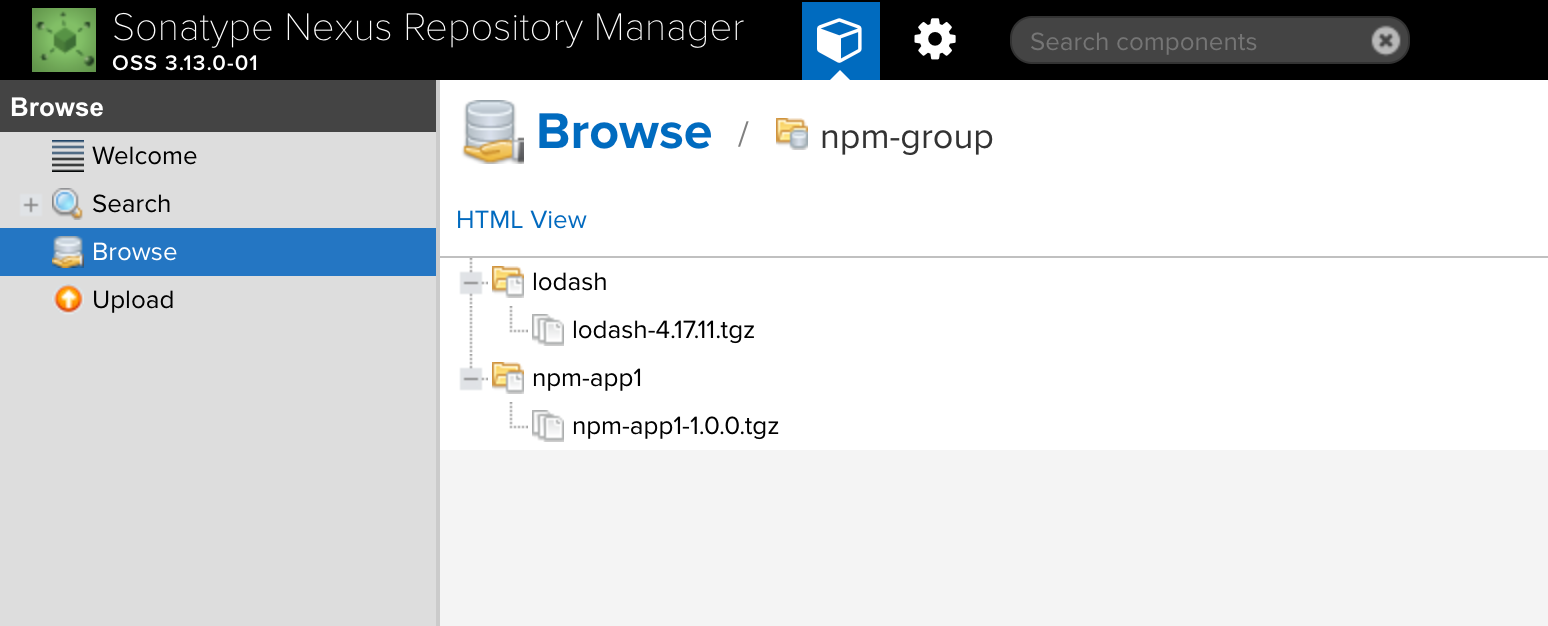Open the Browse cube mode button
Screen dimensions: 1548x626
(840, 41)
